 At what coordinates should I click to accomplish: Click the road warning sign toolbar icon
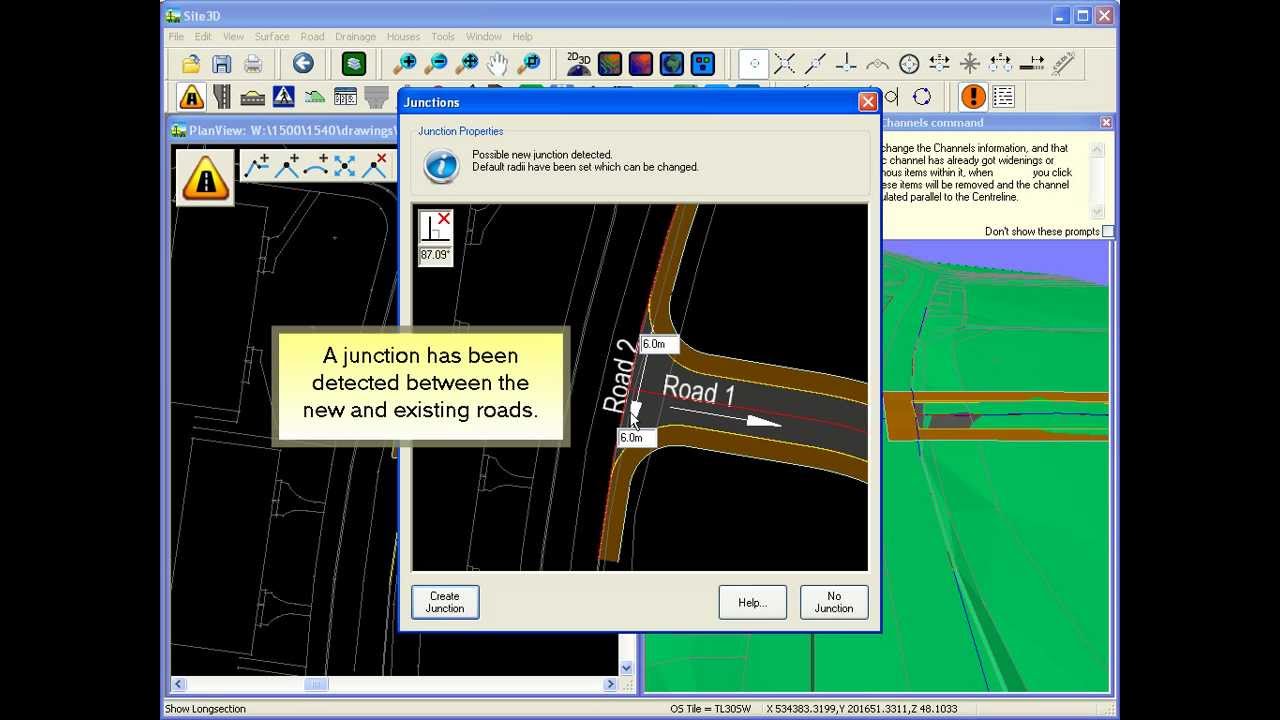point(191,97)
